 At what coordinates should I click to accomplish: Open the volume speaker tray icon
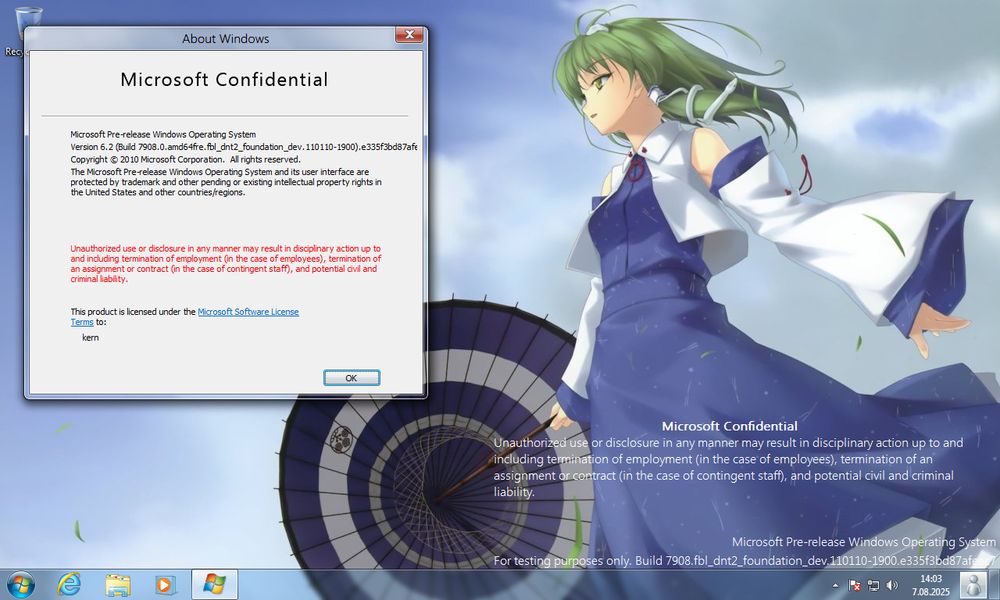[x=892, y=585]
